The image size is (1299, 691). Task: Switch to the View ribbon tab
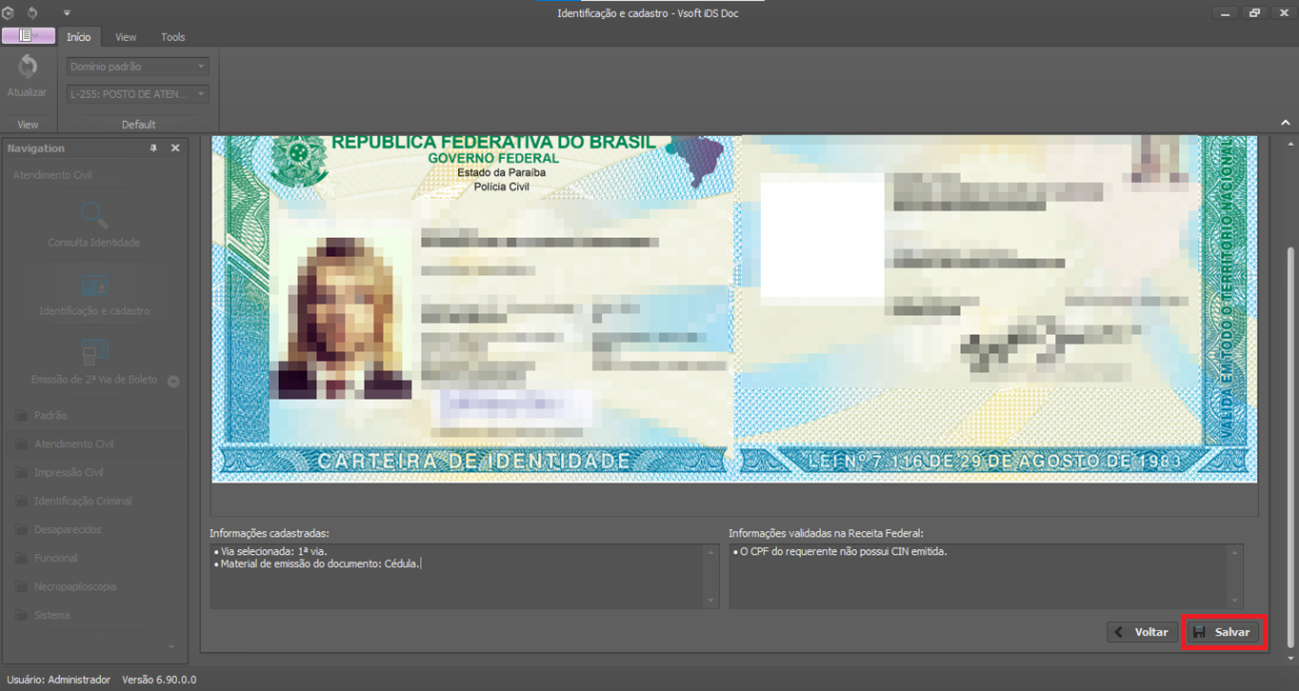point(125,37)
